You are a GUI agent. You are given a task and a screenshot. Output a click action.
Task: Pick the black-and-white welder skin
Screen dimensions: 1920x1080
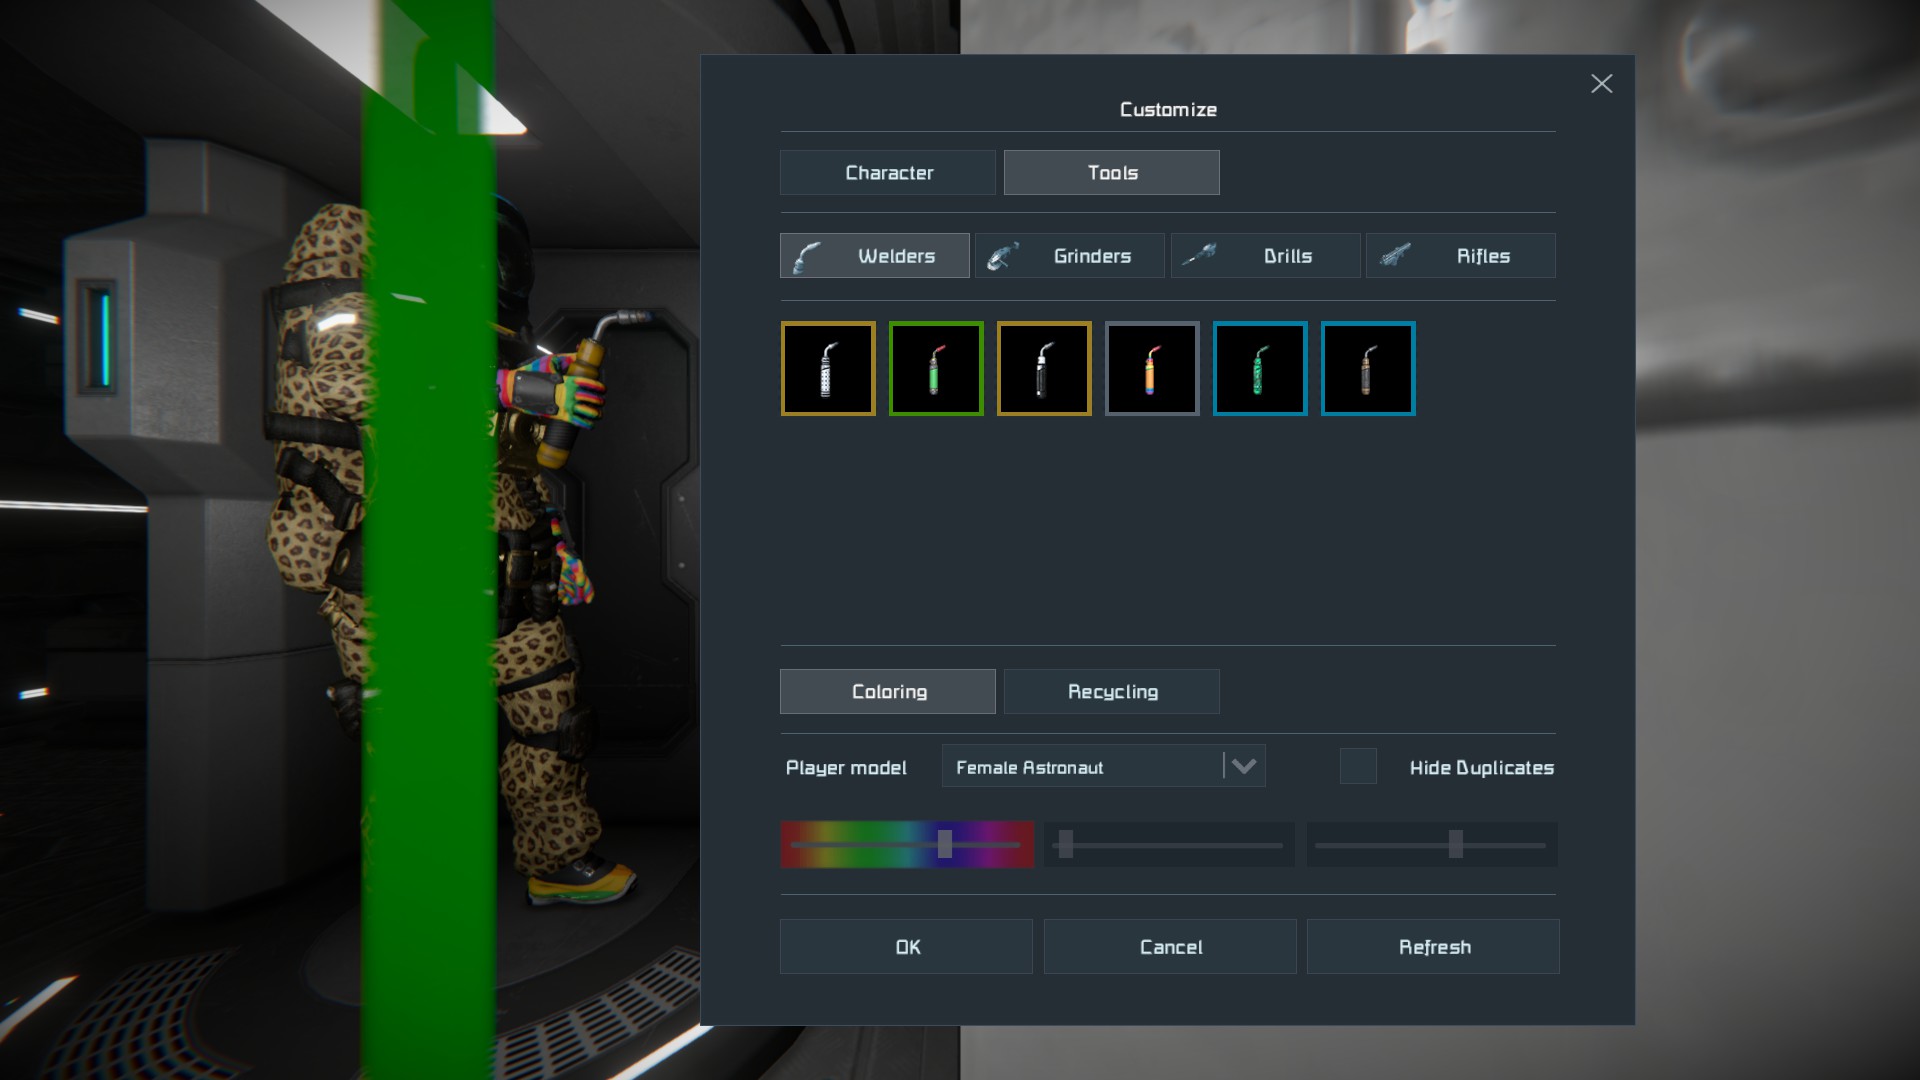[x=1044, y=368]
